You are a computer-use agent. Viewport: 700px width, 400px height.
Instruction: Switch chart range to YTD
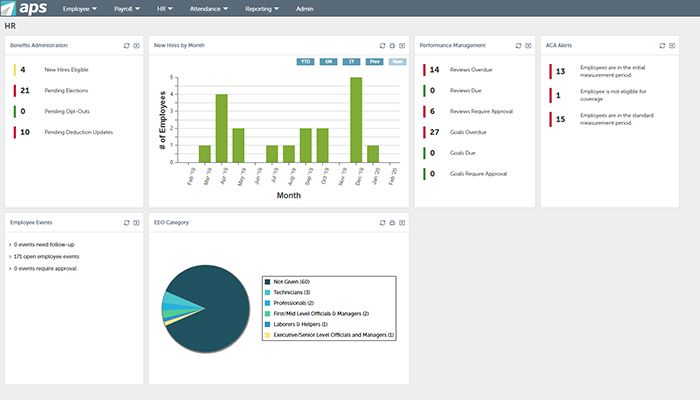click(305, 61)
